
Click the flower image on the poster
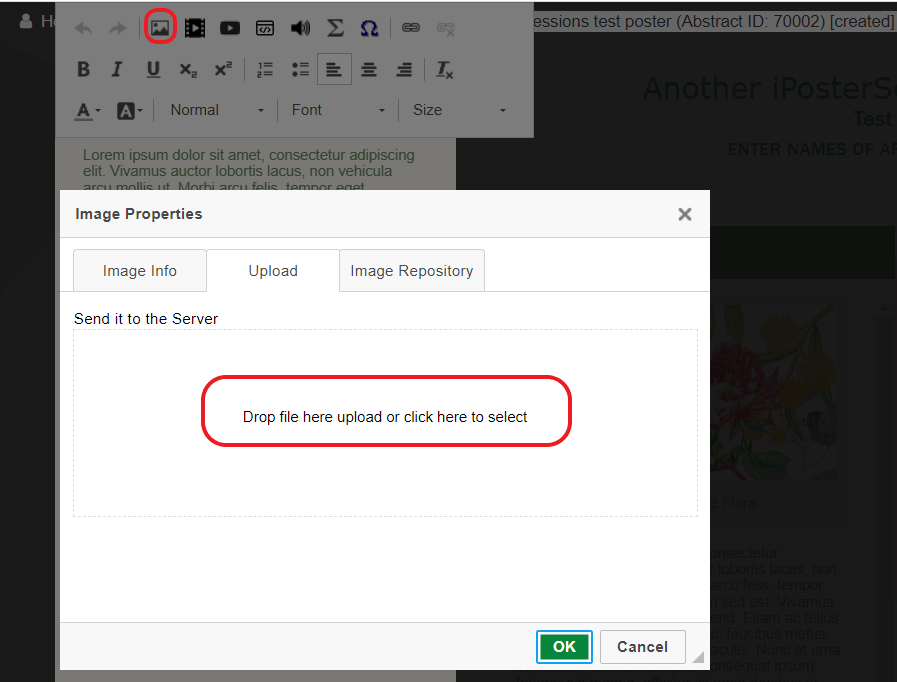[772, 392]
